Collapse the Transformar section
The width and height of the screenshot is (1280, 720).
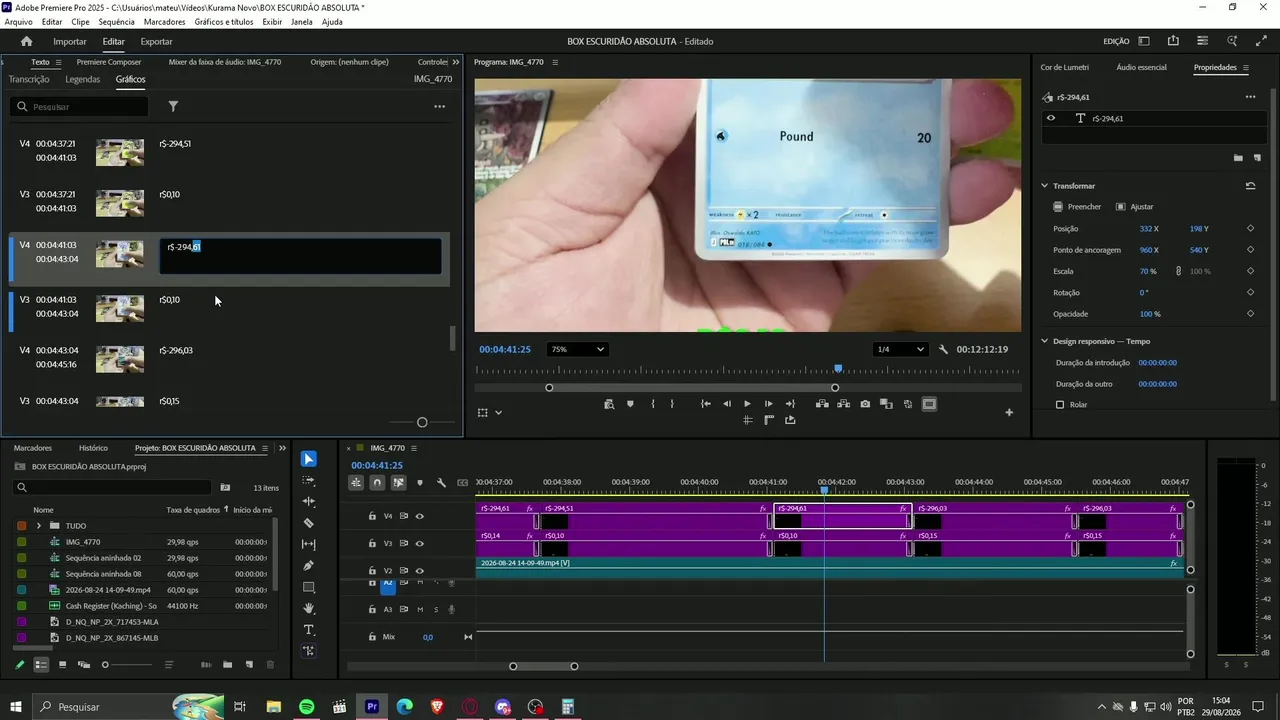pyautogui.click(x=1045, y=186)
